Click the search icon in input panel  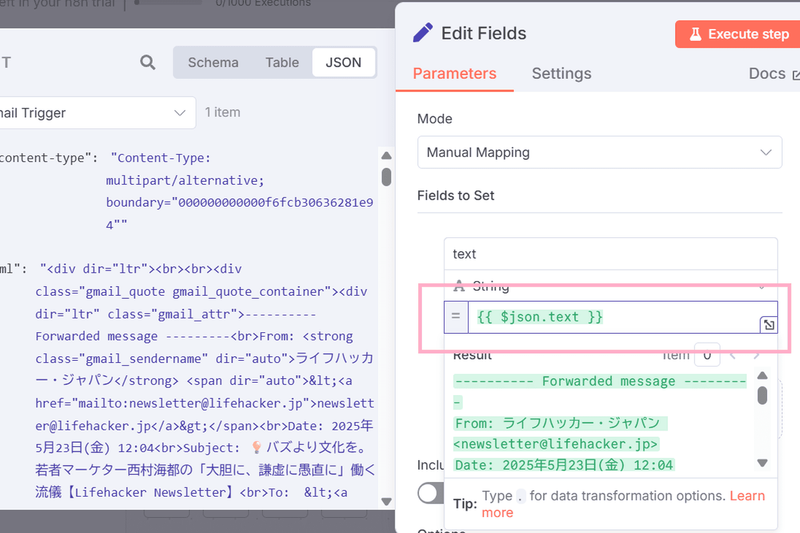pos(148,63)
